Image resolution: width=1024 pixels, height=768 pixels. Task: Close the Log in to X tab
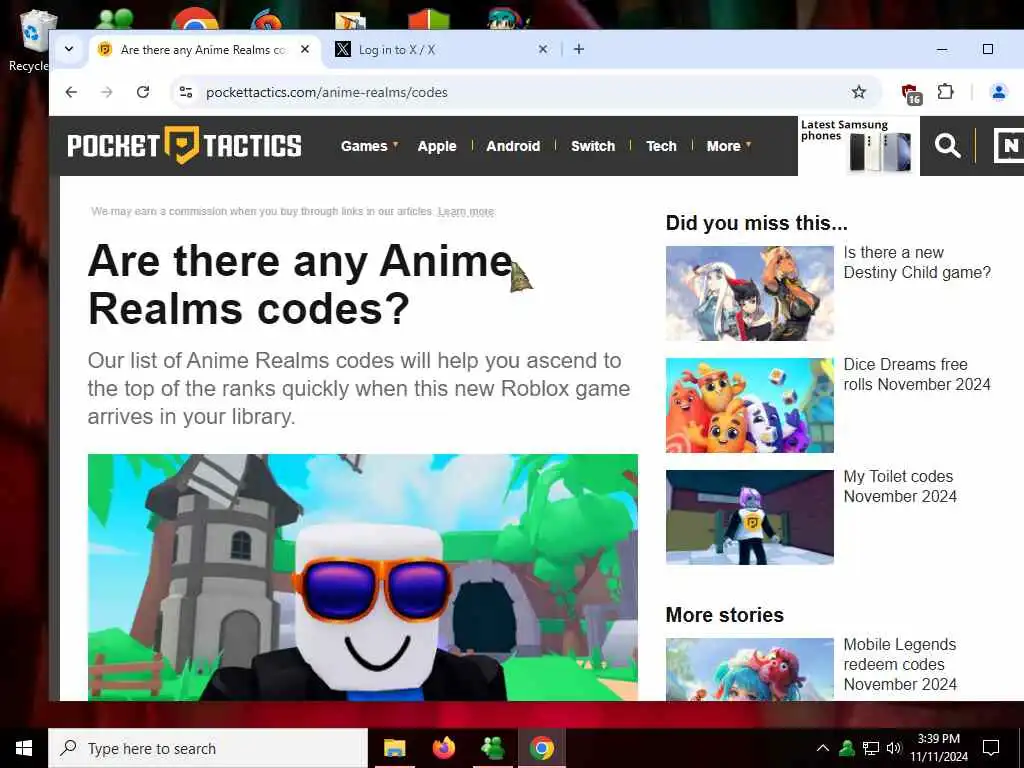(543, 49)
